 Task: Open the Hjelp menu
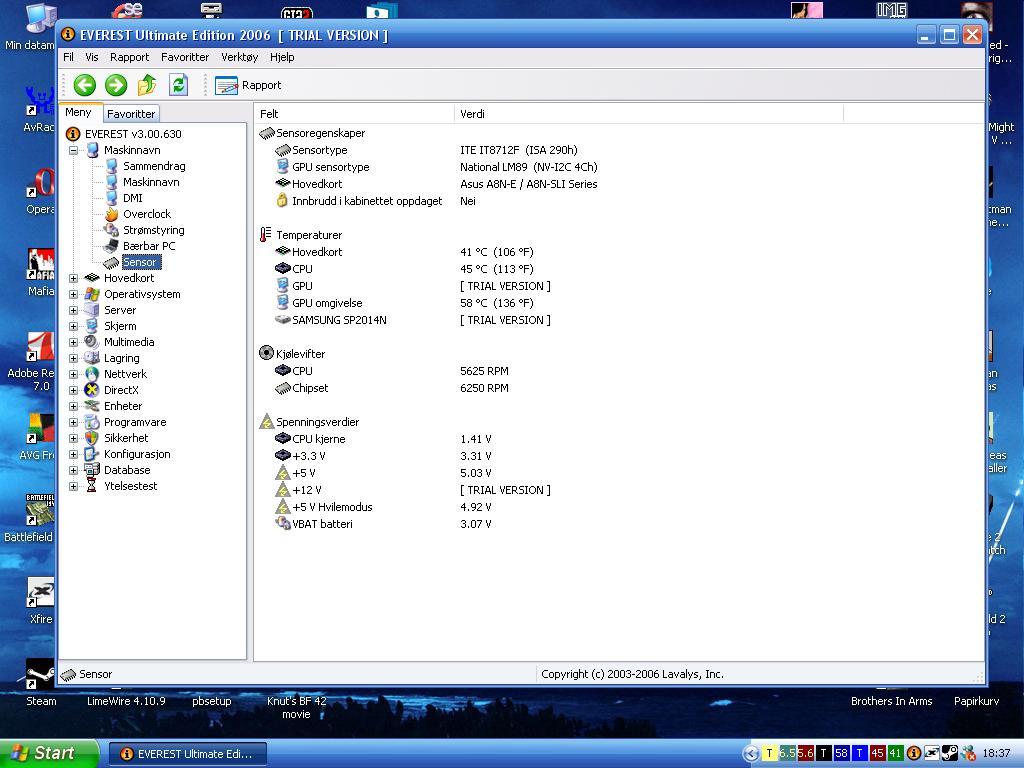[282, 57]
